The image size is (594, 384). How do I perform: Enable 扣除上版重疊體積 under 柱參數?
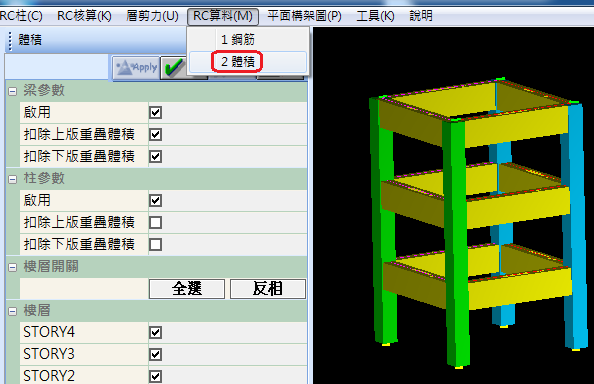click(156, 222)
